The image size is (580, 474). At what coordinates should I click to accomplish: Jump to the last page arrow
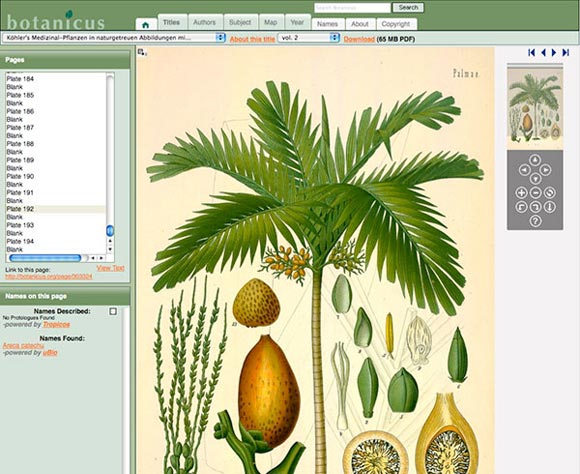tap(566, 53)
